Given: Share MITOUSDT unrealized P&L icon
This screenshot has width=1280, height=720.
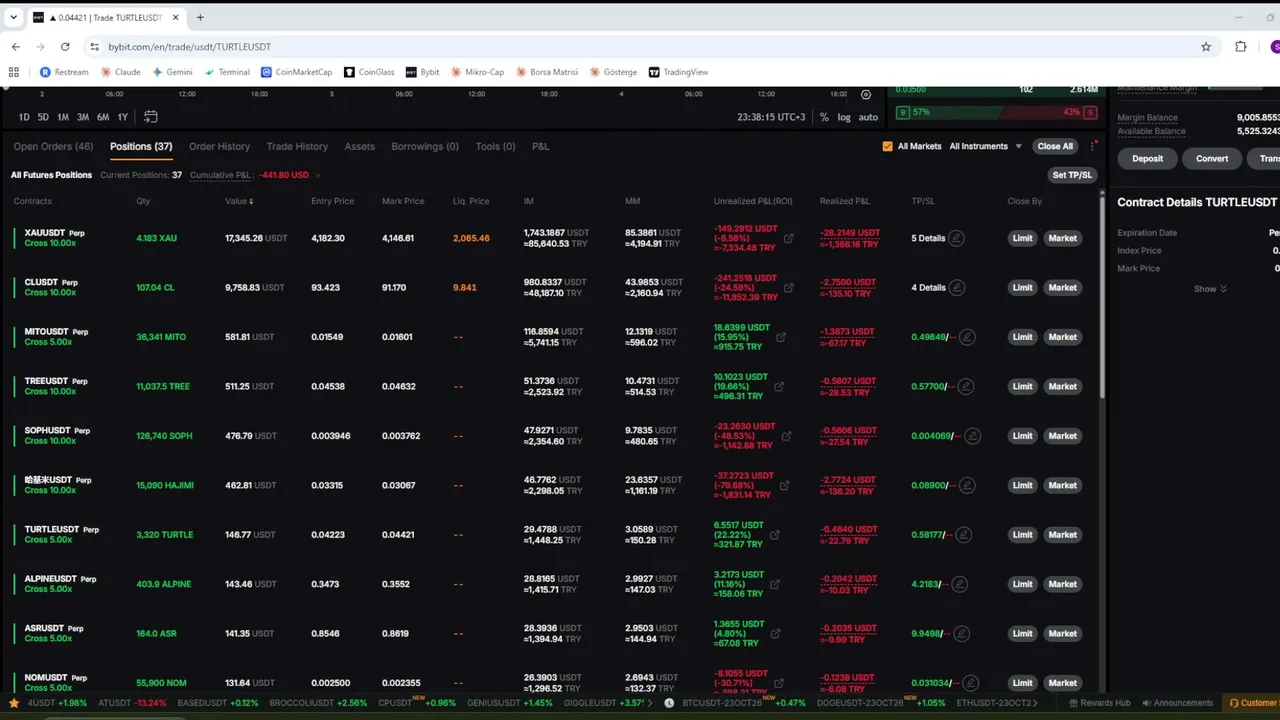Looking at the screenshot, I should pos(781,337).
